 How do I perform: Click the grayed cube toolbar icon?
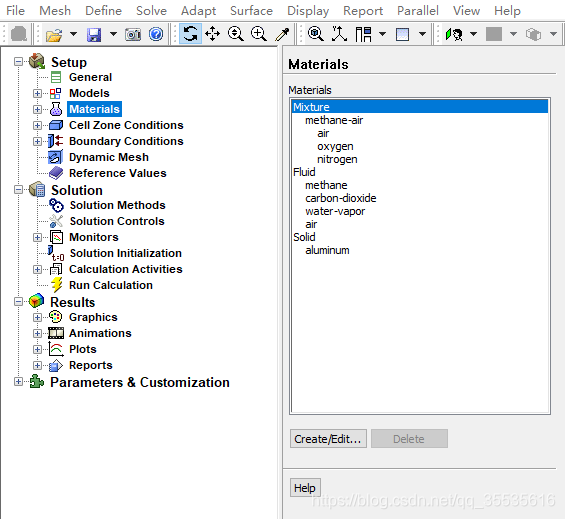(533, 35)
